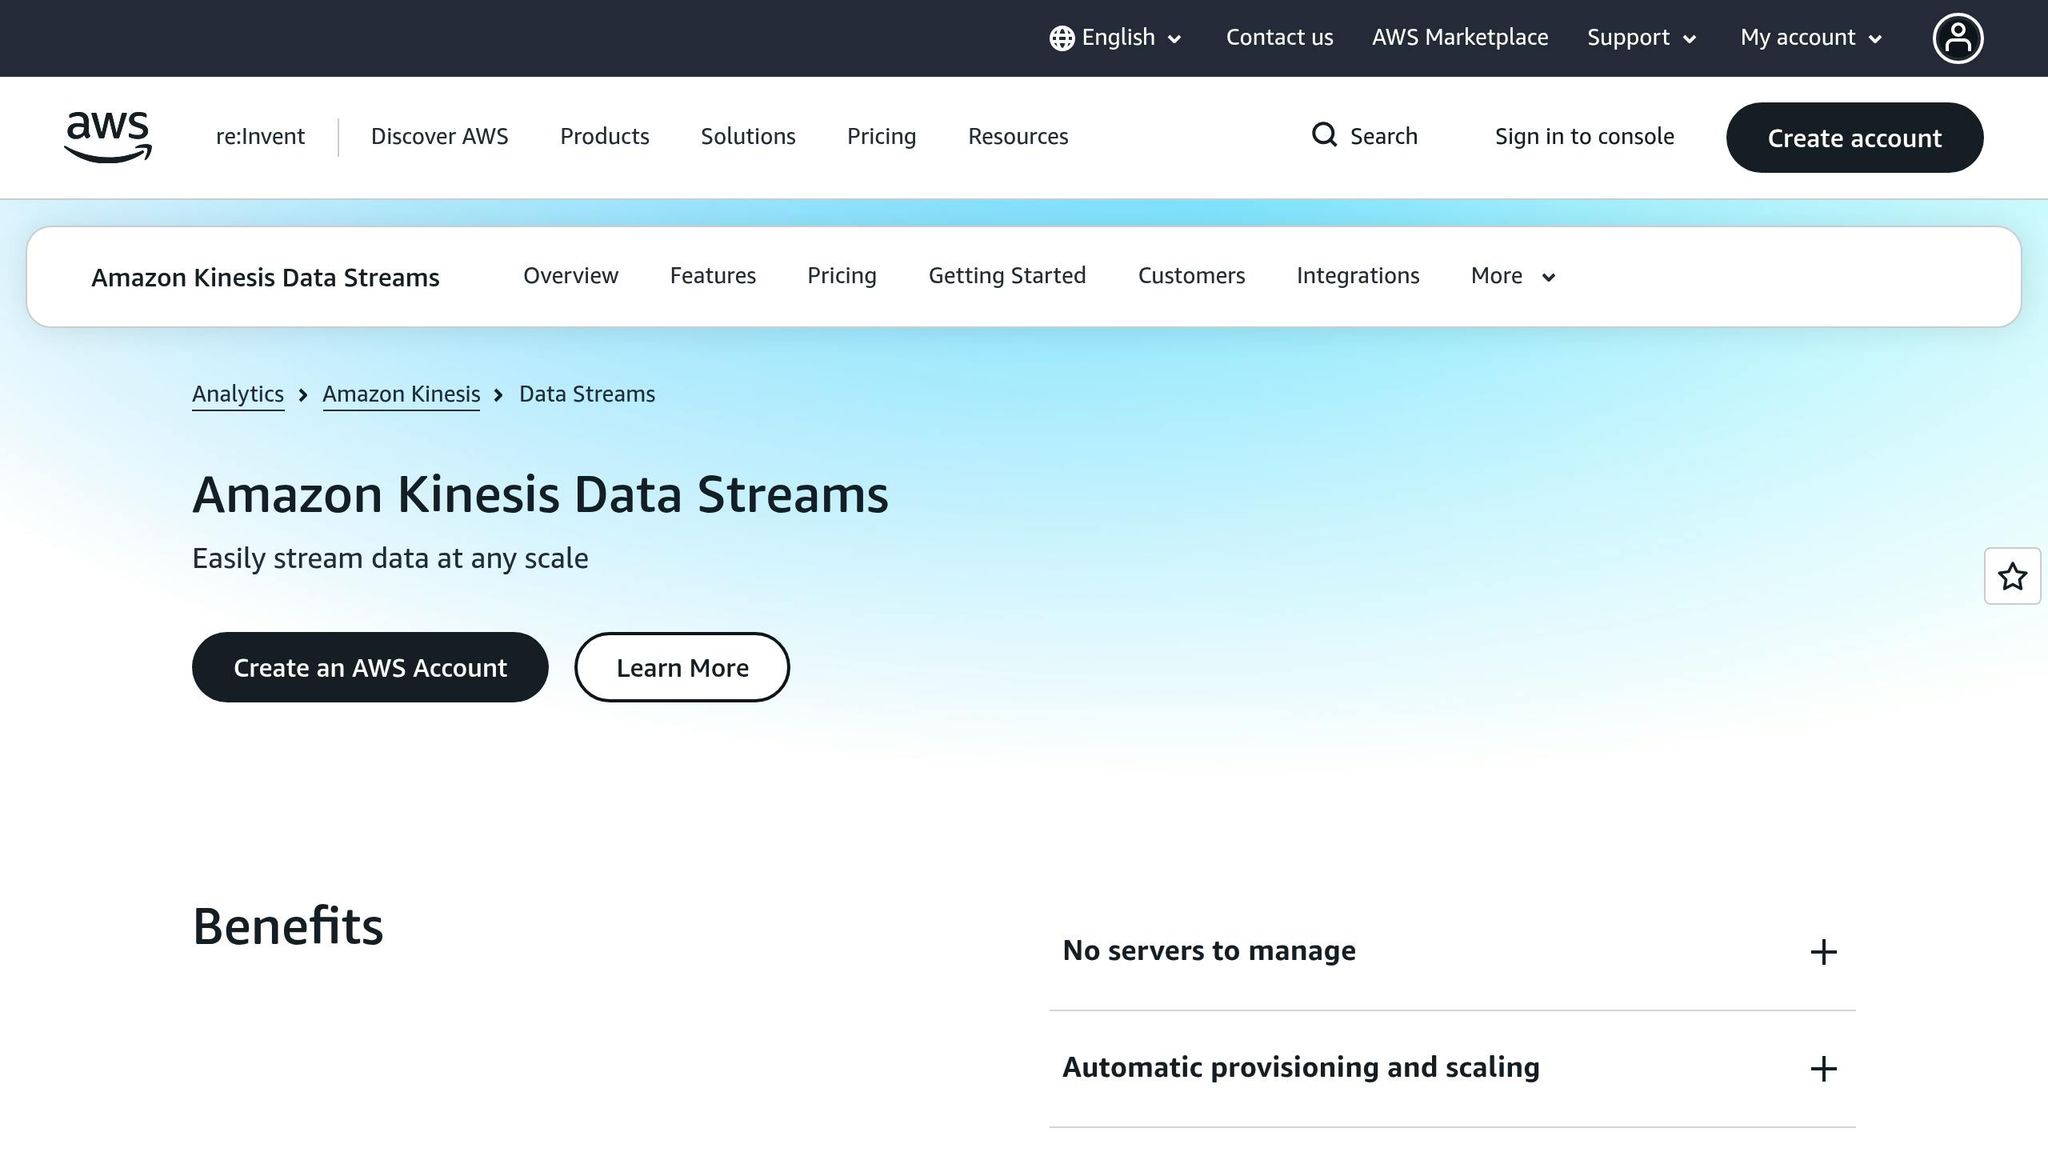Click the Benefits heading

tap(288, 926)
